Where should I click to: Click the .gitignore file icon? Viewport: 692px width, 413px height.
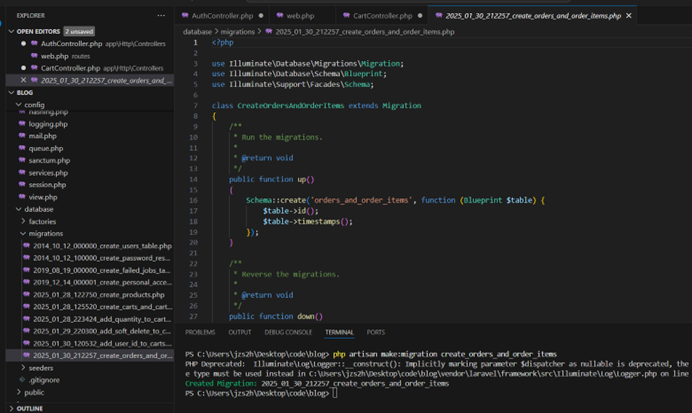click(22, 380)
